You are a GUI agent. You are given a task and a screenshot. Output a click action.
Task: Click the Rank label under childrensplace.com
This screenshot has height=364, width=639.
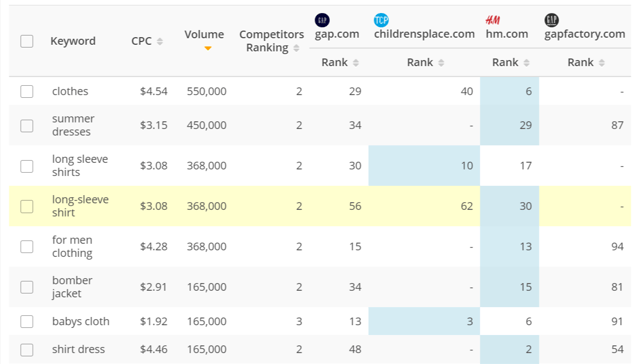tap(420, 62)
